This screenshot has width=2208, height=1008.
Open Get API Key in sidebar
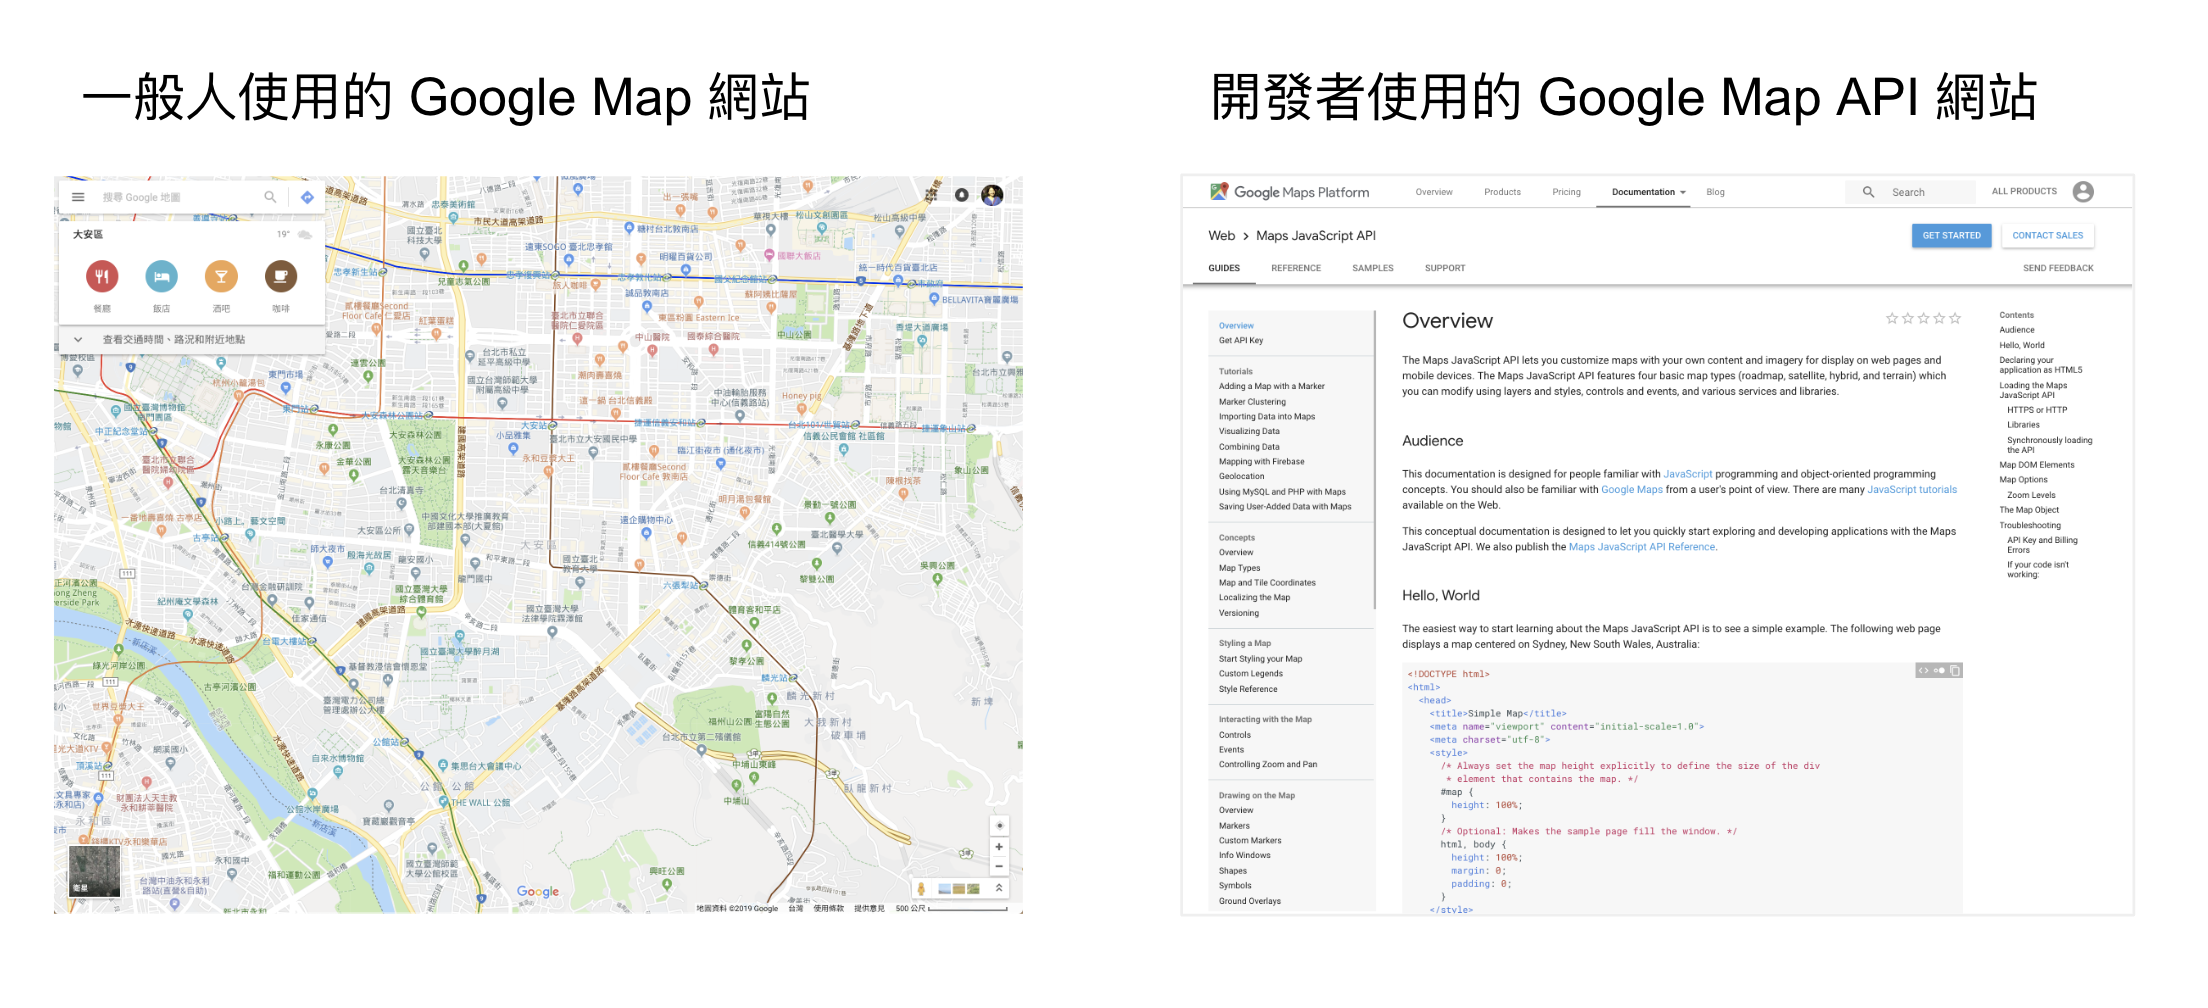[1240, 341]
